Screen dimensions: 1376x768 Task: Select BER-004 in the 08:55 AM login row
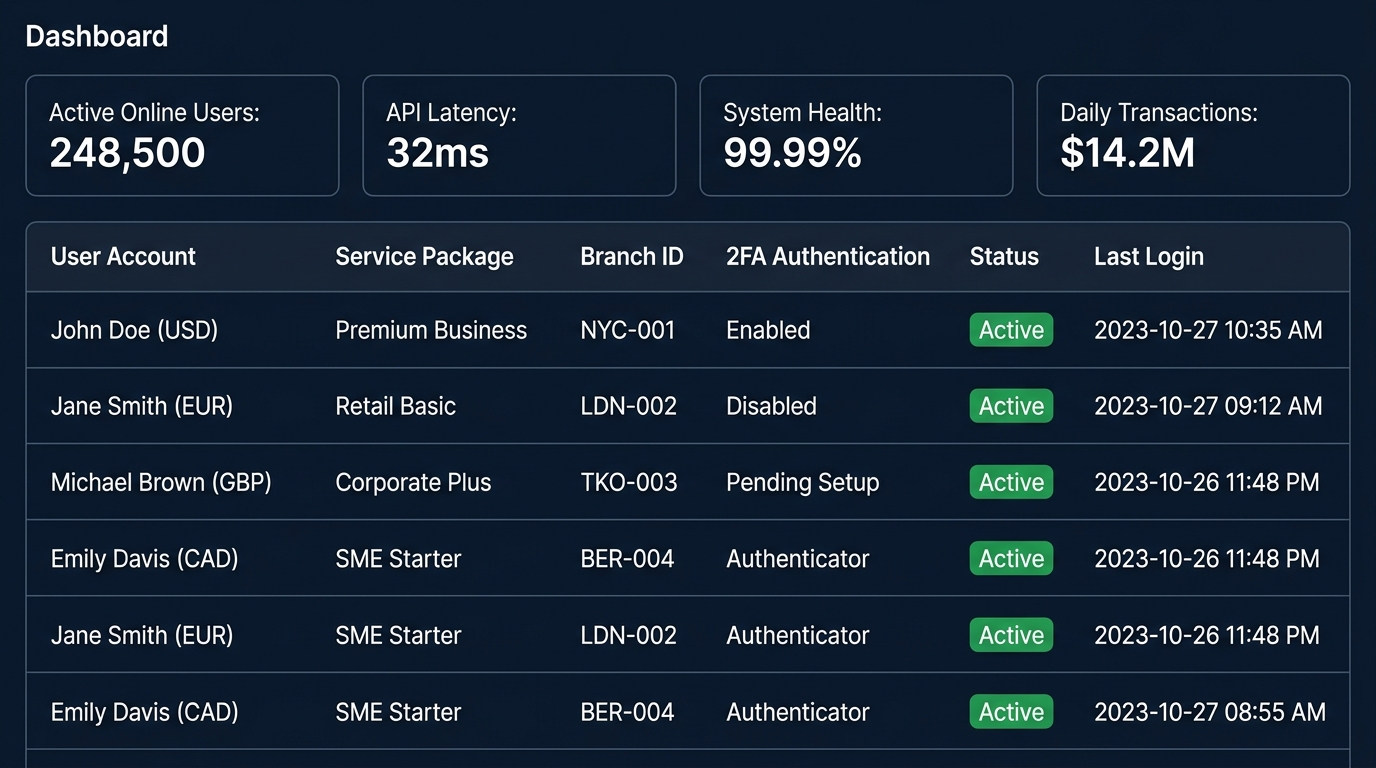(627, 712)
